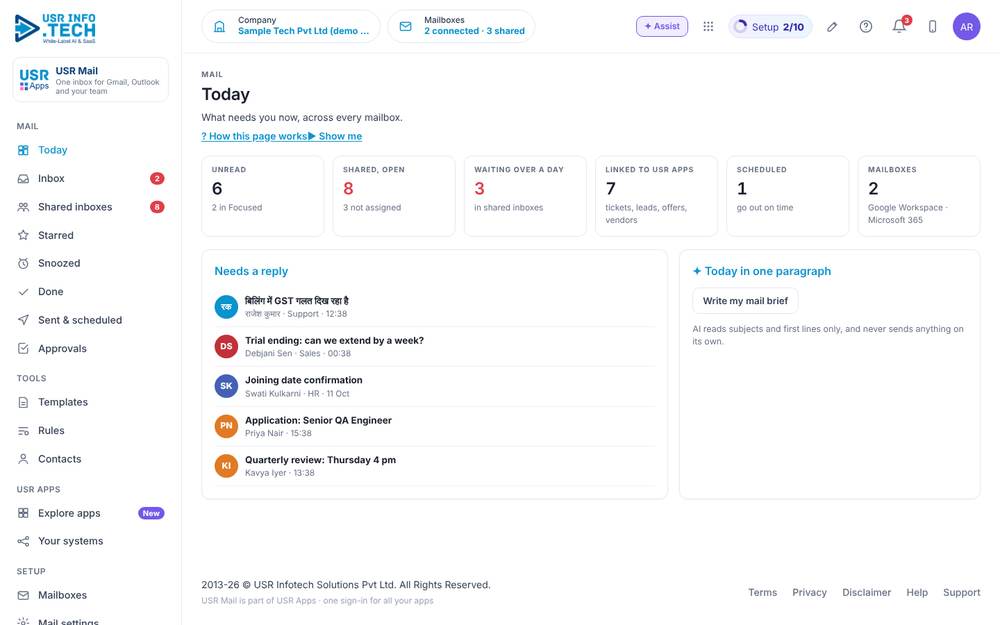Open the Setup 2/10 progress indicator

pyautogui.click(x=770, y=27)
